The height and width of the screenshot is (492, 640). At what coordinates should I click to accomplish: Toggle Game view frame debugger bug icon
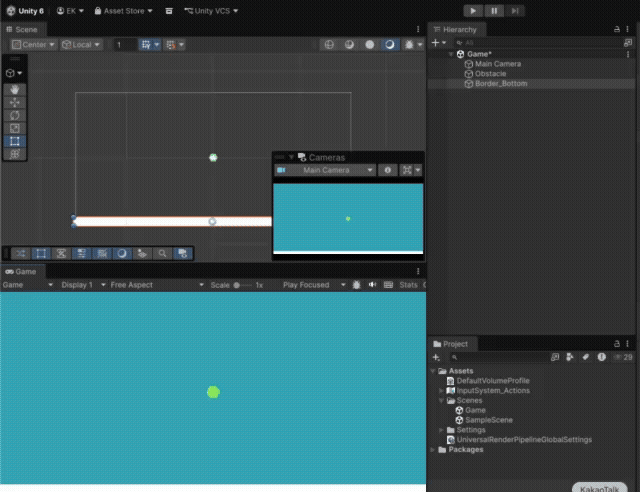[356, 285]
